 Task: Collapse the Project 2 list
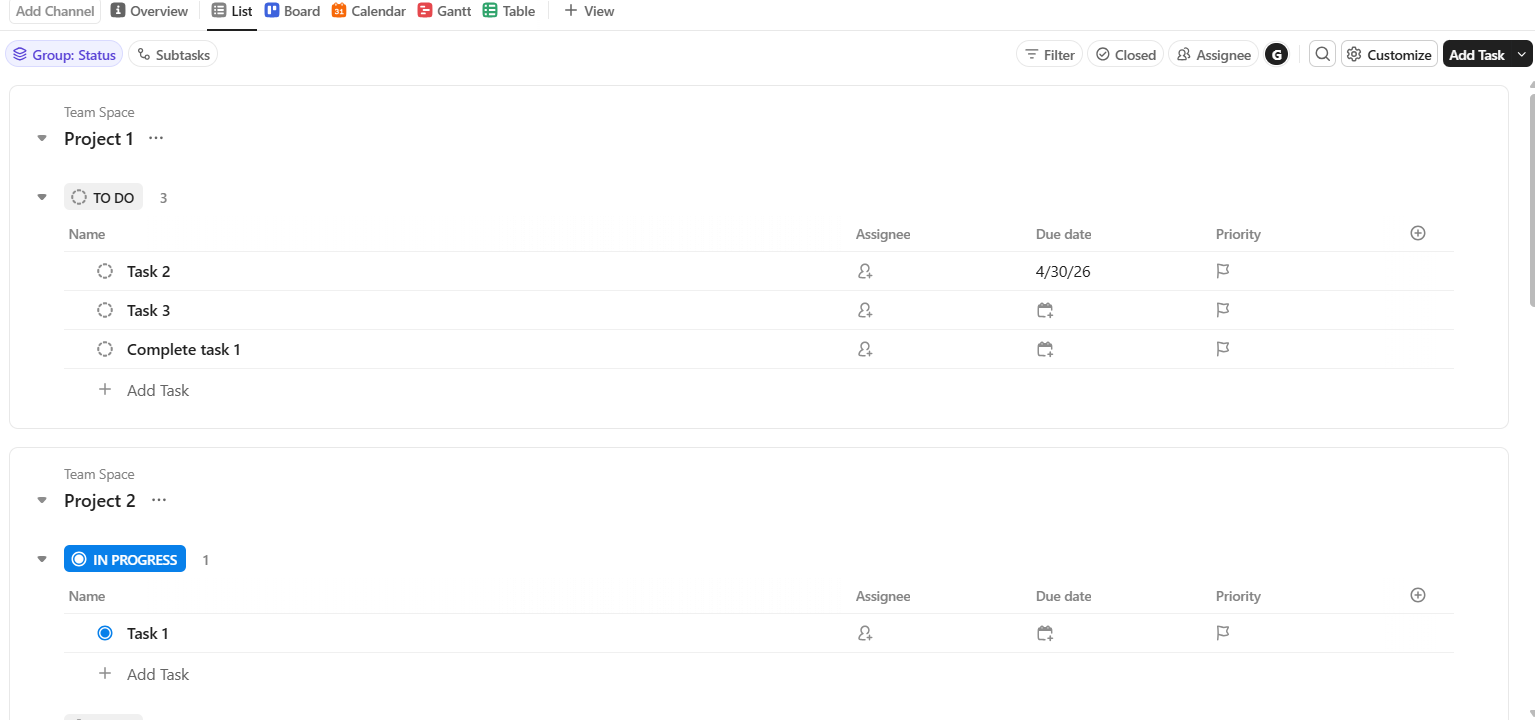click(42, 500)
